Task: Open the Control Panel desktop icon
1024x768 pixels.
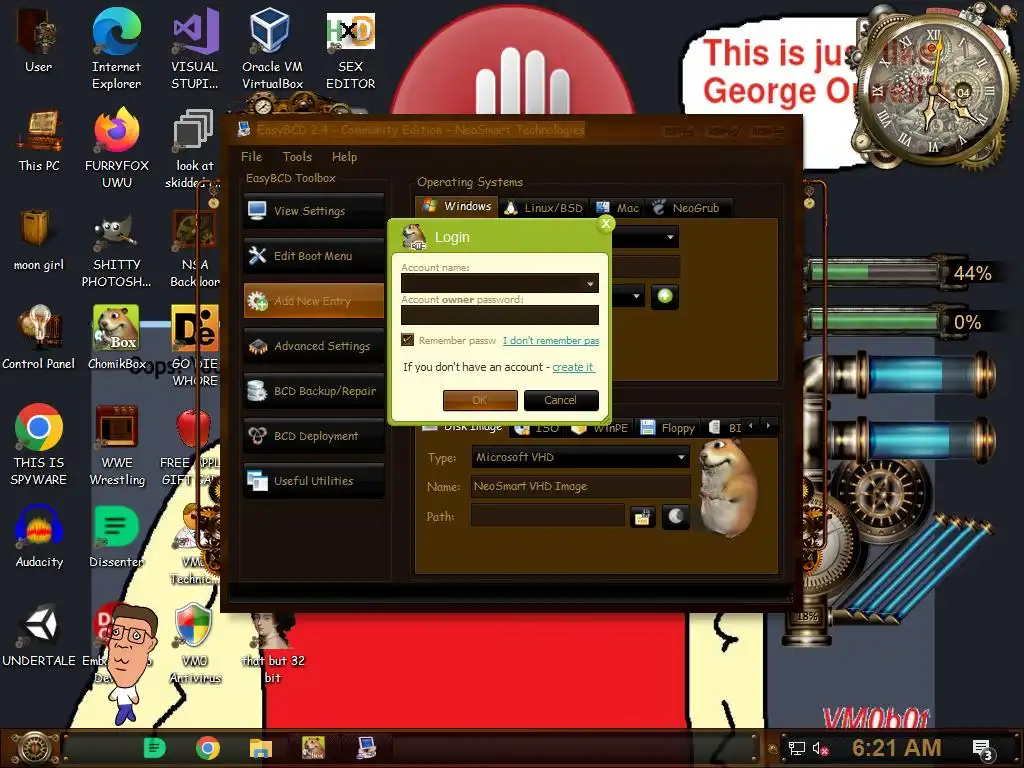Action: click(39, 338)
